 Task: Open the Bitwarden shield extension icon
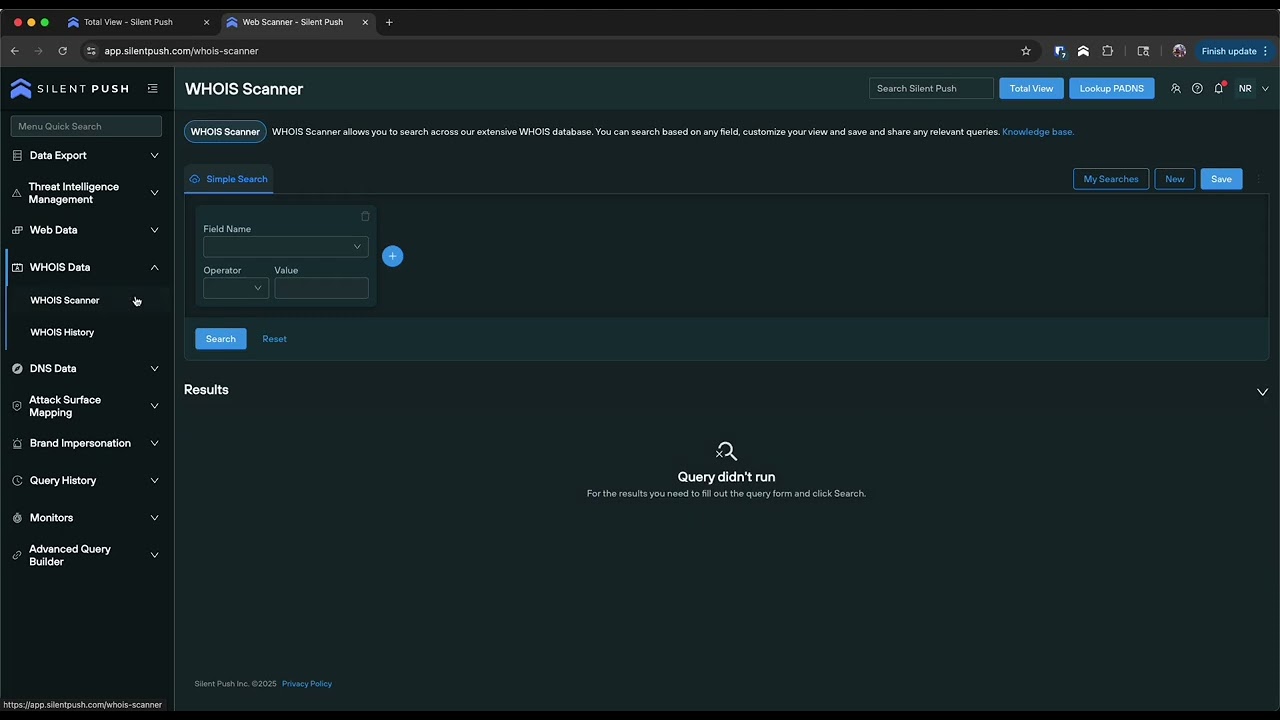1060,51
